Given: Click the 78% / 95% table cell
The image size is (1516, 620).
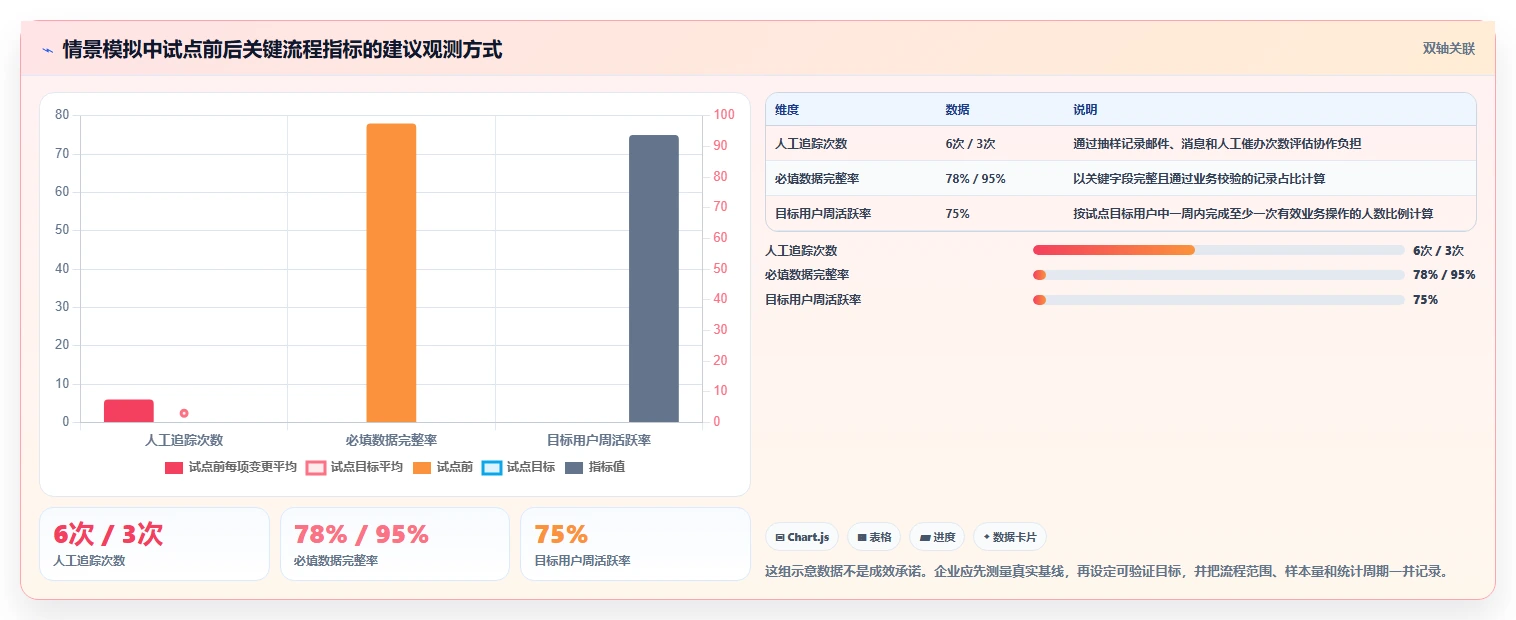Looking at the screenshot, I should coord(975,179).
